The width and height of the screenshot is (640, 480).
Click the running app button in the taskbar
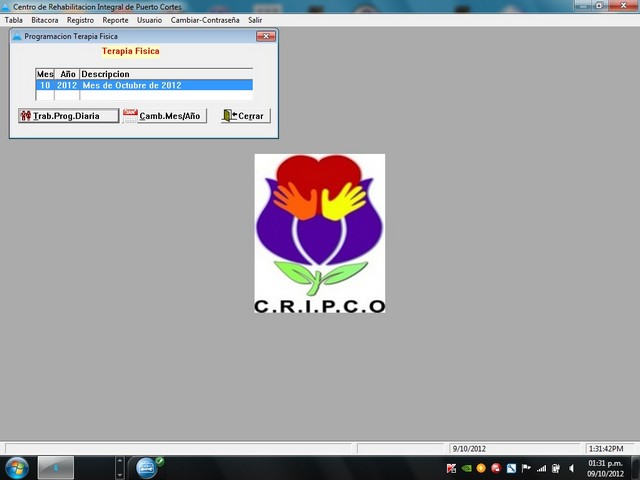[56, 468]
